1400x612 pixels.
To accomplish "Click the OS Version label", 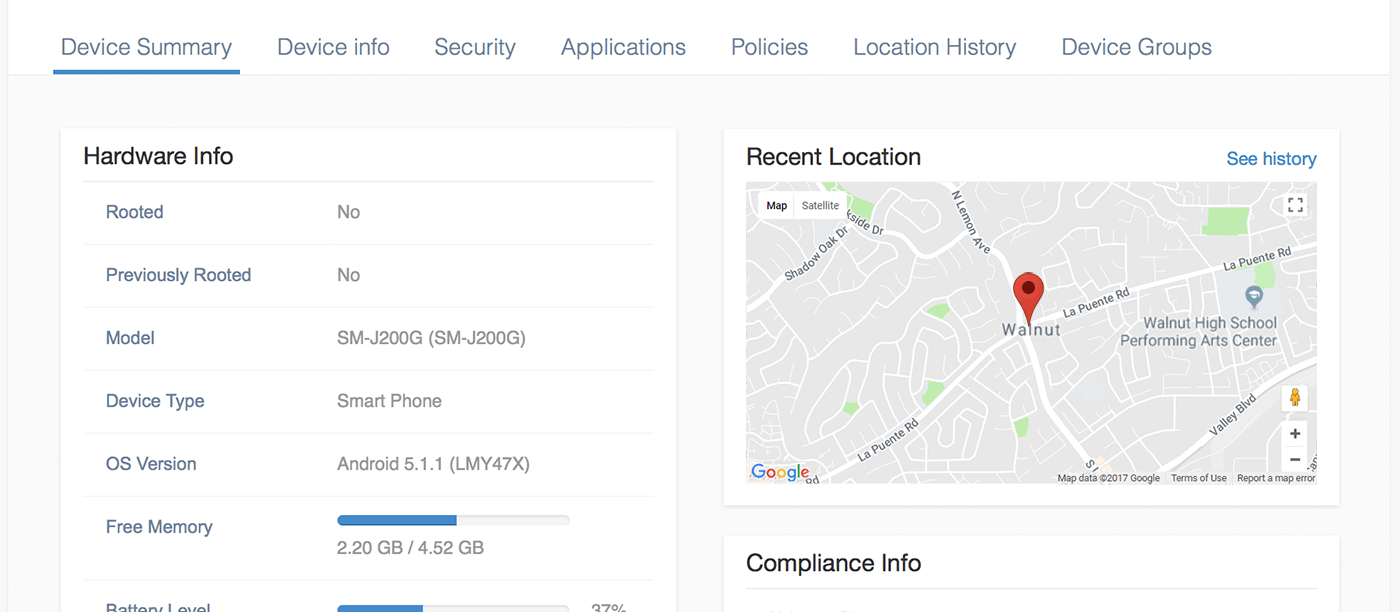I will pos(151,464).
